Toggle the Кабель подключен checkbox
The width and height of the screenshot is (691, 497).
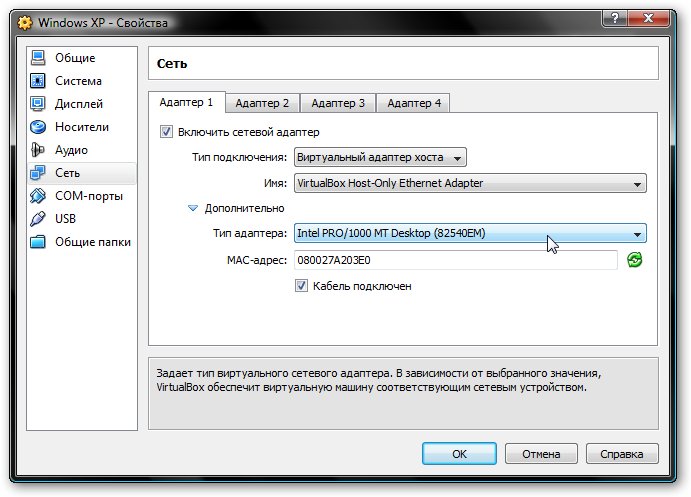[301, 286]
